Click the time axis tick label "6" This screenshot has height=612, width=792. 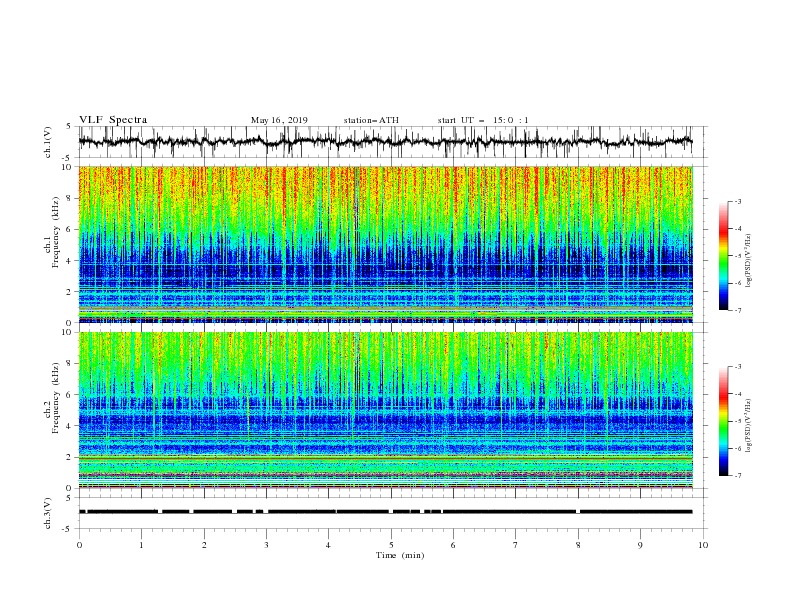(453, 545)
